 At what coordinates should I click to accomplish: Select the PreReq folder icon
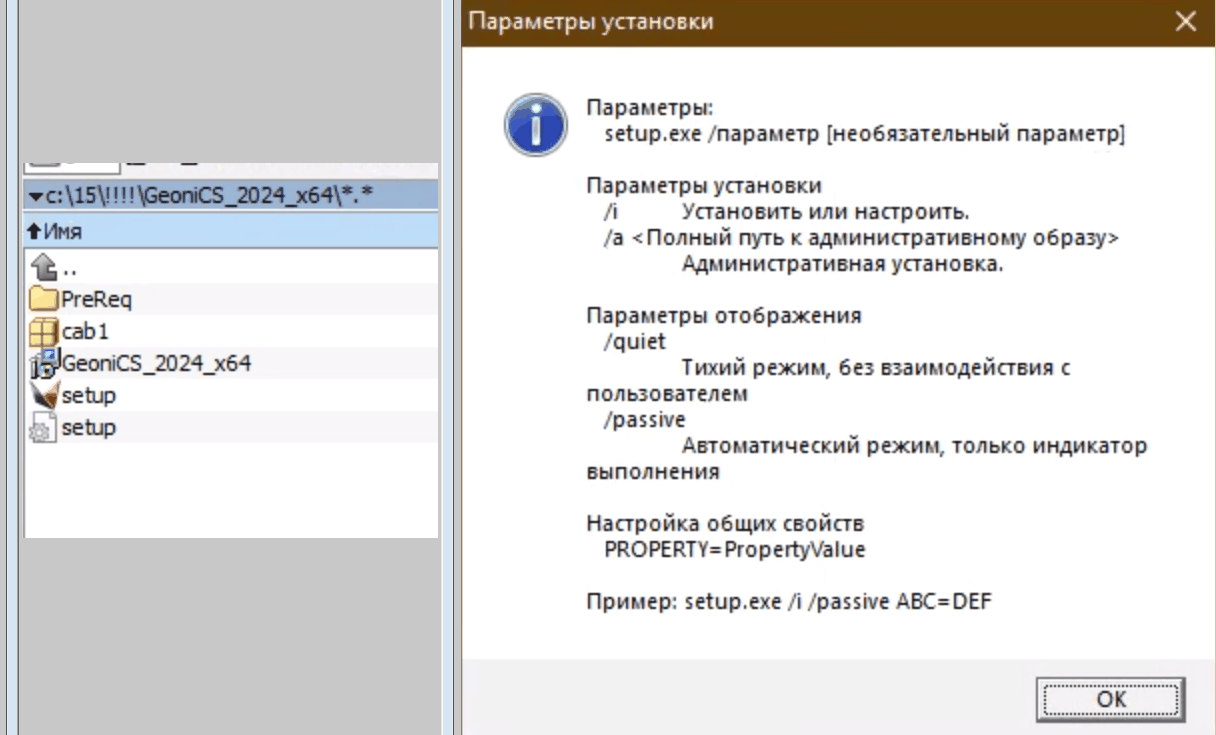click(x=44, y=299)
